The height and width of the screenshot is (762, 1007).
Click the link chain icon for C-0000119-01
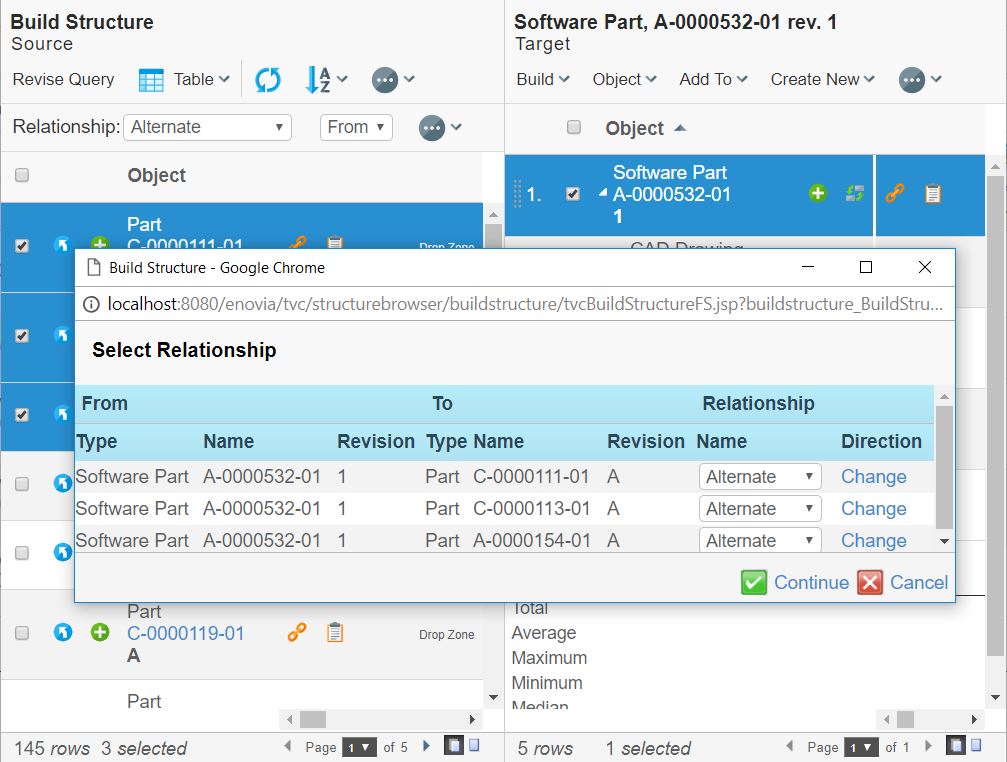[297, 632]
